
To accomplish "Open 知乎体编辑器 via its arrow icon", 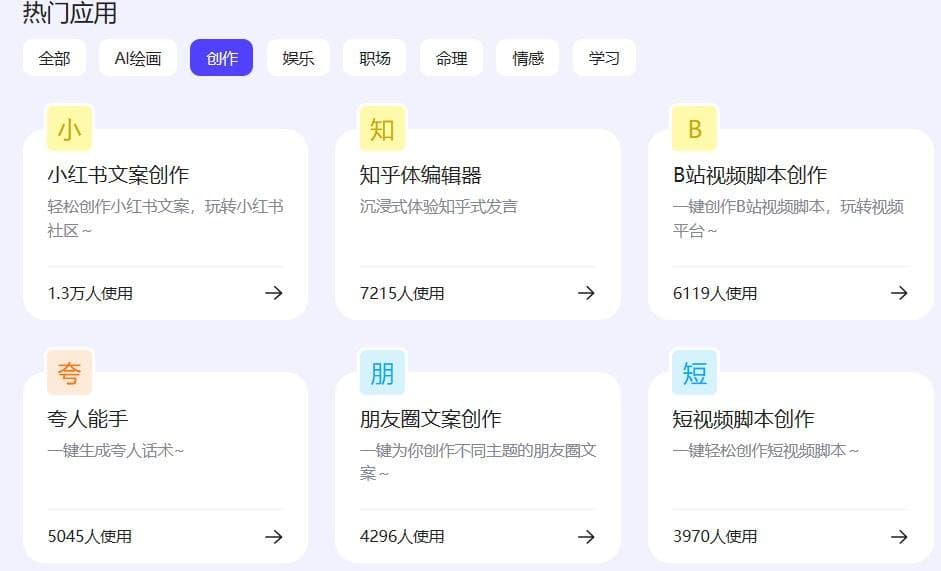I will click(586, 293).
